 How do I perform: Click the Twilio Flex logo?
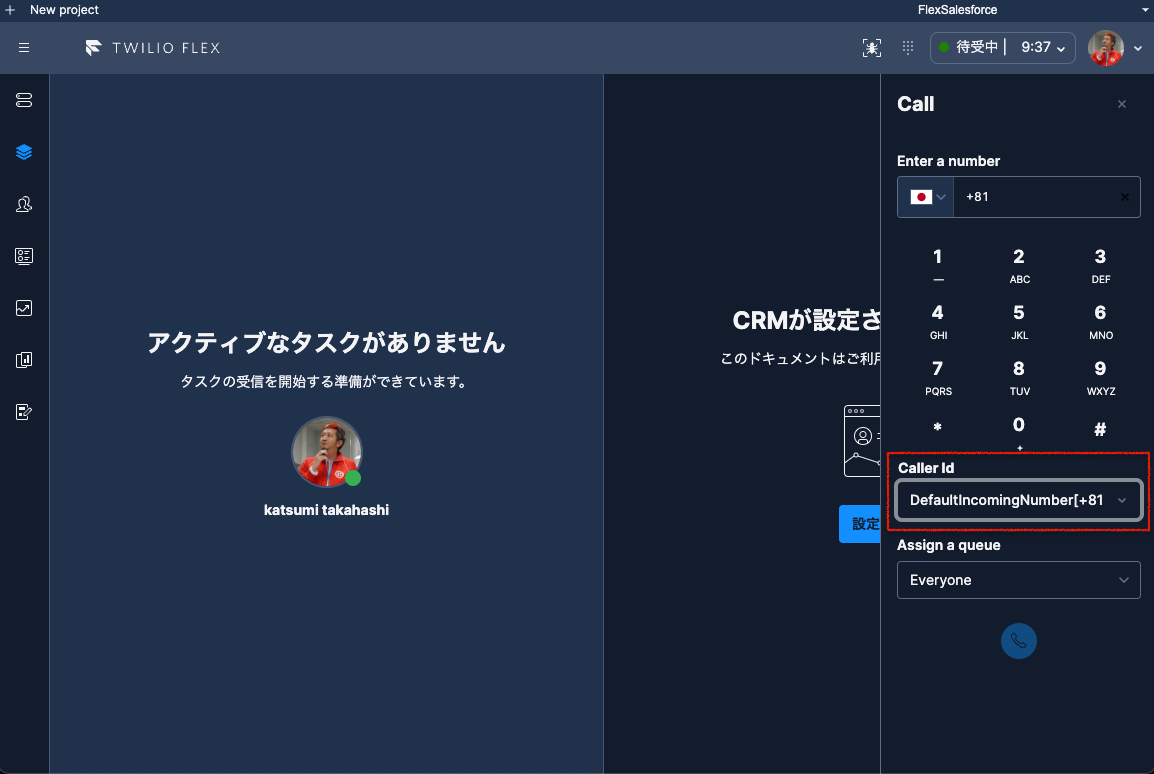152,47
